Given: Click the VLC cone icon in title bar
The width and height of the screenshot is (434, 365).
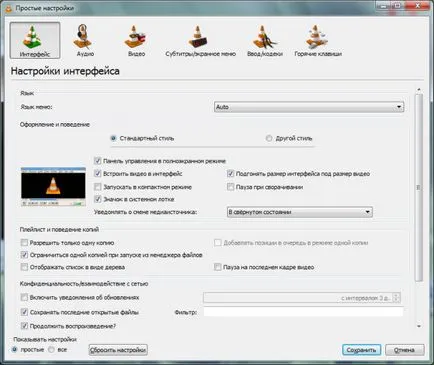Looking at the screenshot, I should (x=8, y=8).
